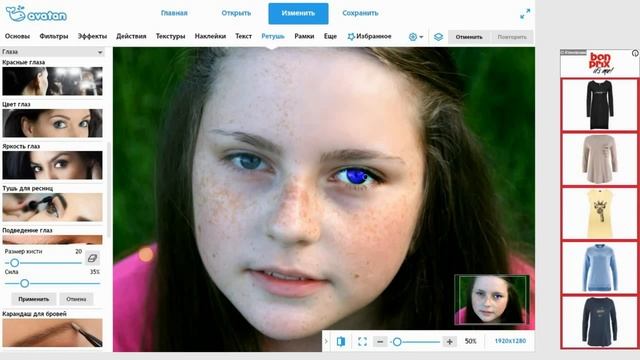This screenshot has width=640, height=360.
Task: Click the Отменить undo button
Action: coord(469,37)
